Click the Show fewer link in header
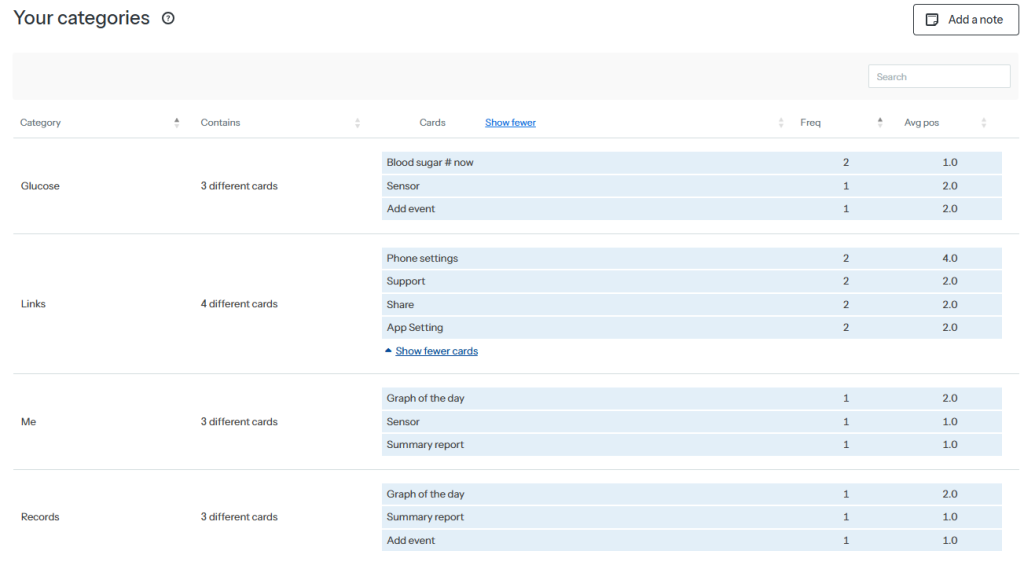 pos(510,123)
